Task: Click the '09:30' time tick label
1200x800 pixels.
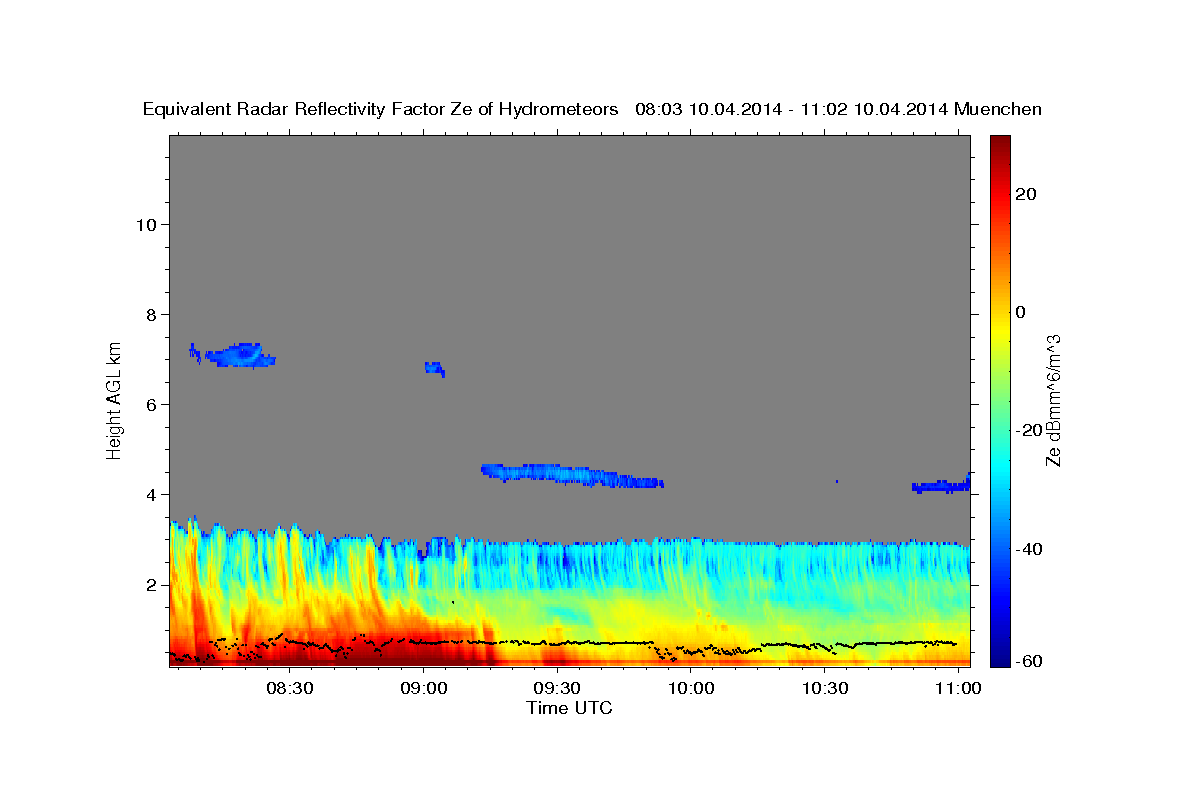Action: [x=557, y=689]
